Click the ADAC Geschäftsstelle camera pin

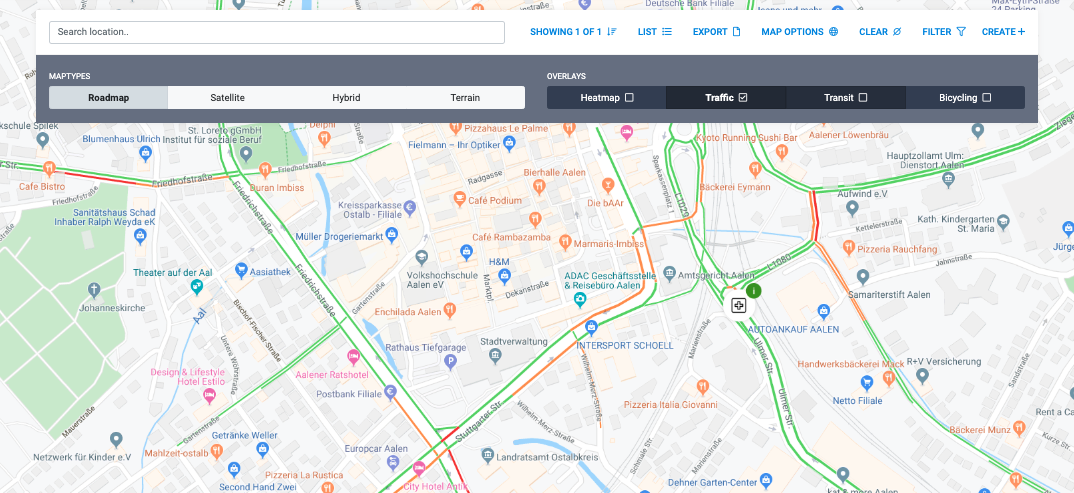580,299
